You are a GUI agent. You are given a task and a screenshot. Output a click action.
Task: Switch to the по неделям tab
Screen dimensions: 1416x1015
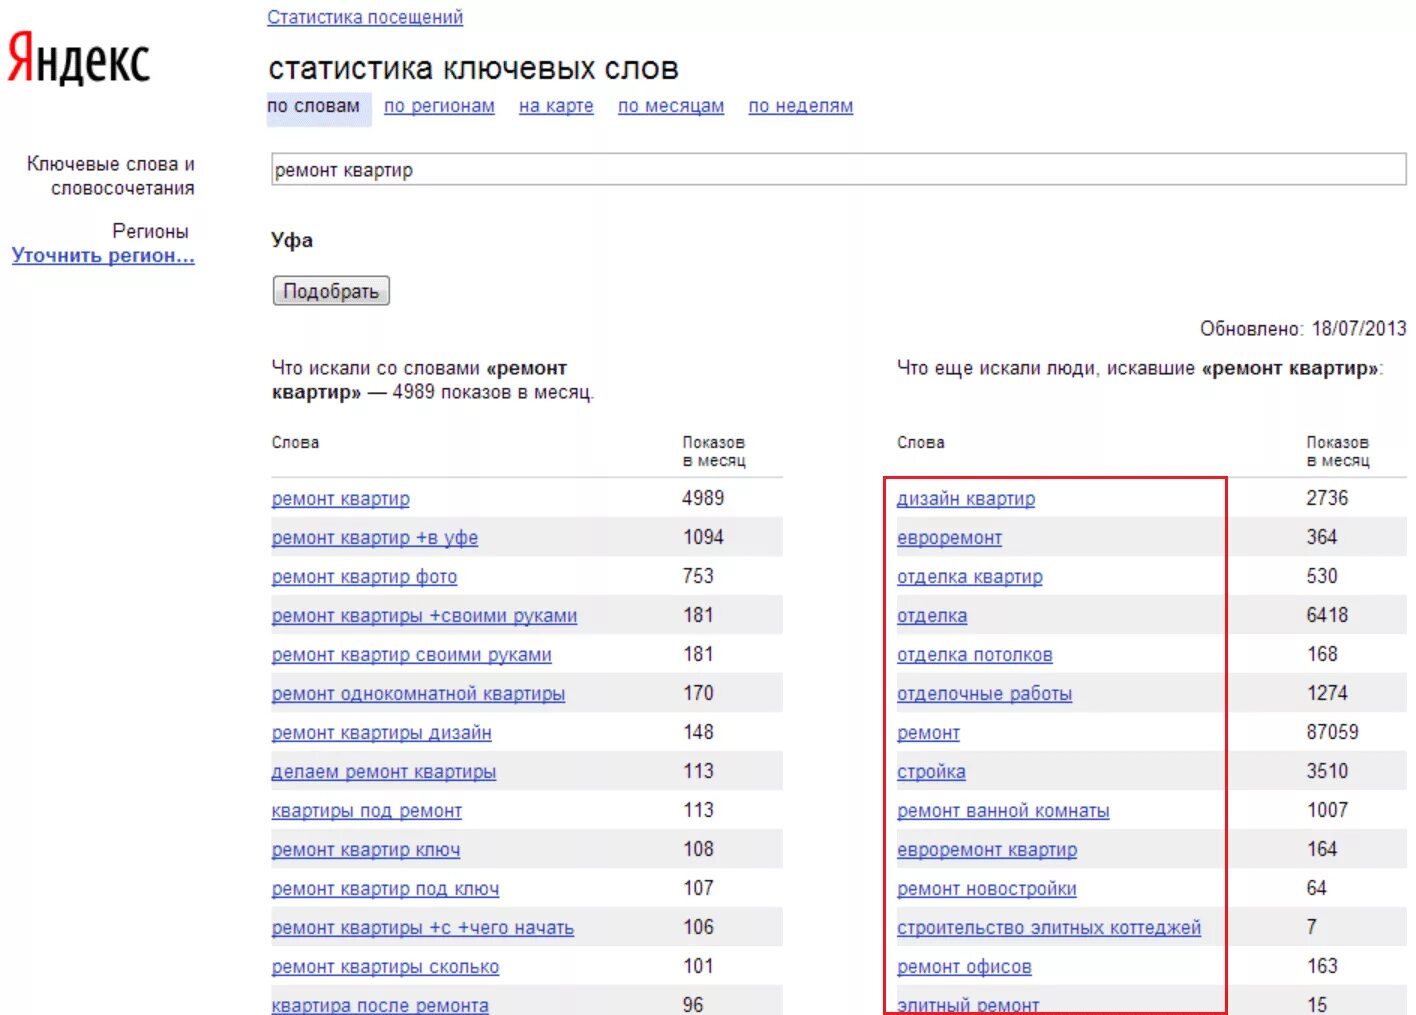(801, 106)
